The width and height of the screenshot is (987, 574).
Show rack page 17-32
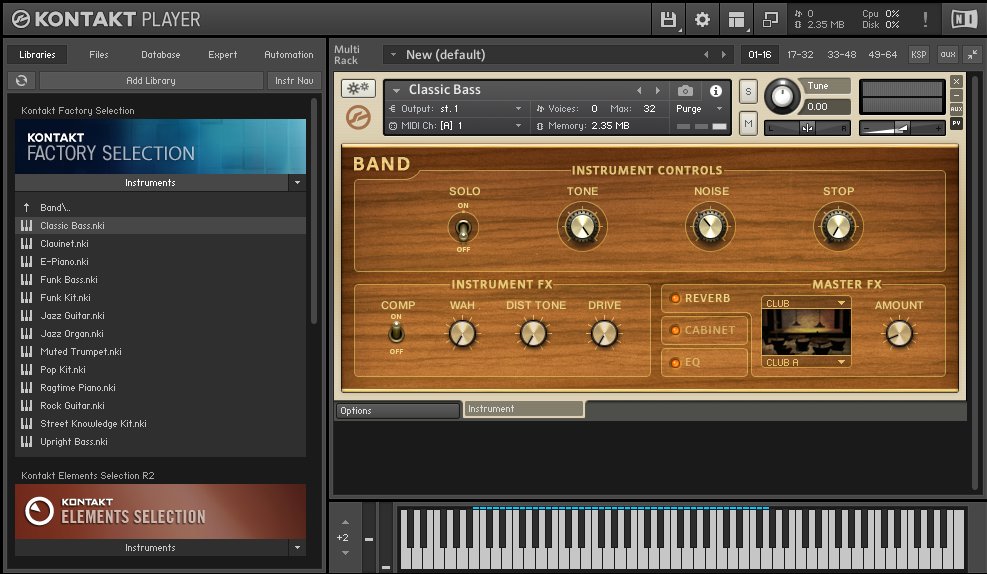point(800,55)
